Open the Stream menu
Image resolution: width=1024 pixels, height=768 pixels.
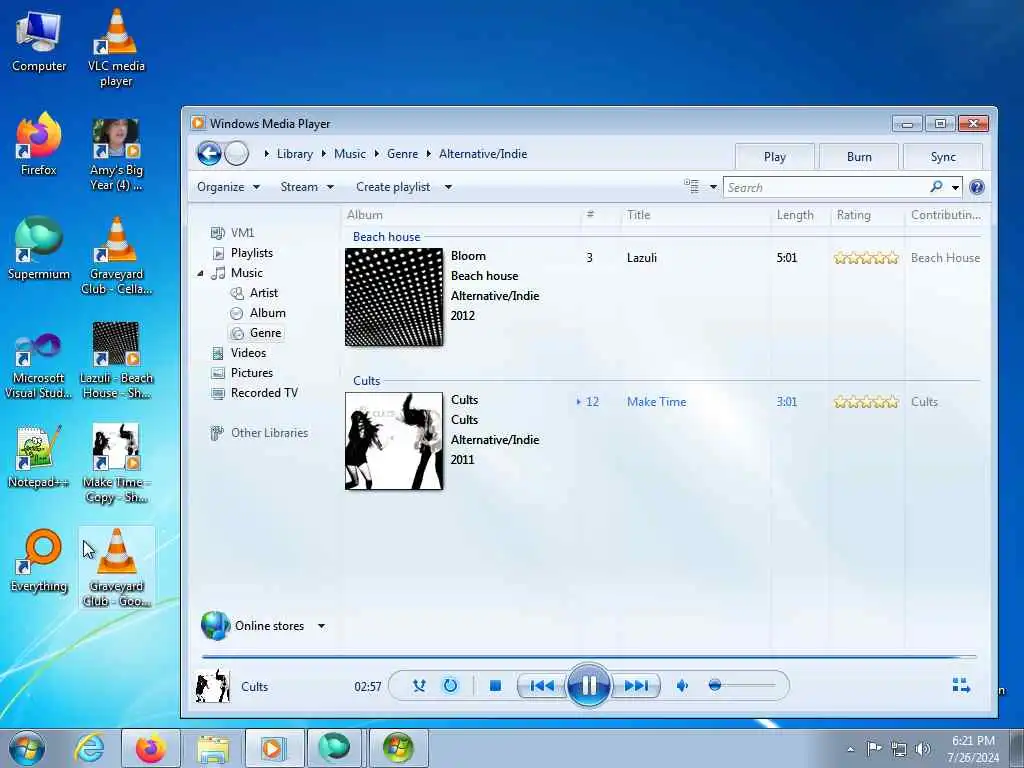pyautogui.click(x=307, y=187)
